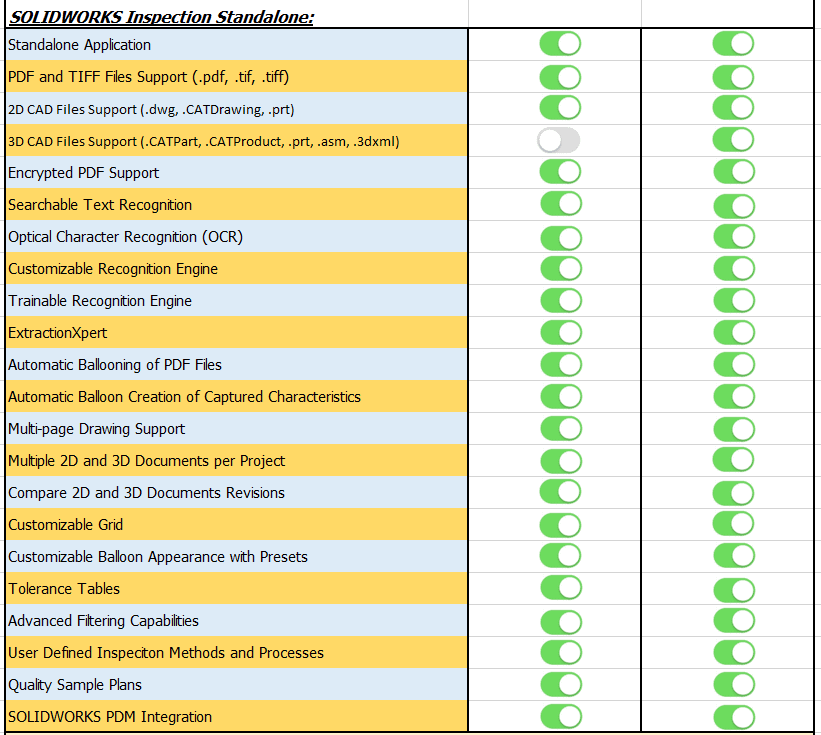Select the 'Multi-page Drawing Support' cell
The width and height of the screenshot is (821, 735).
tap(236, 428)
